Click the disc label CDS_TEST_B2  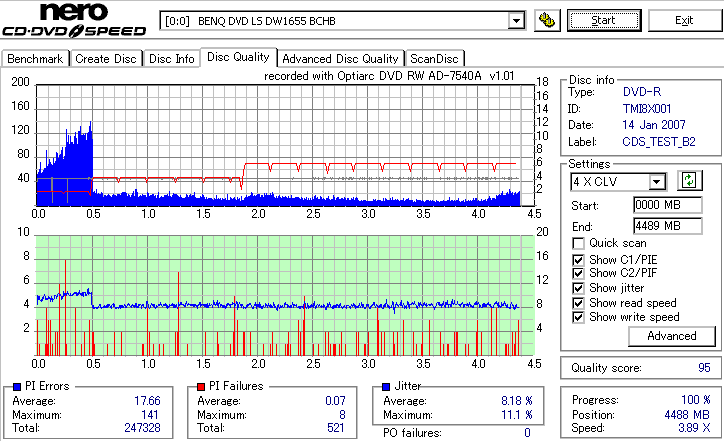pos(658,142)
